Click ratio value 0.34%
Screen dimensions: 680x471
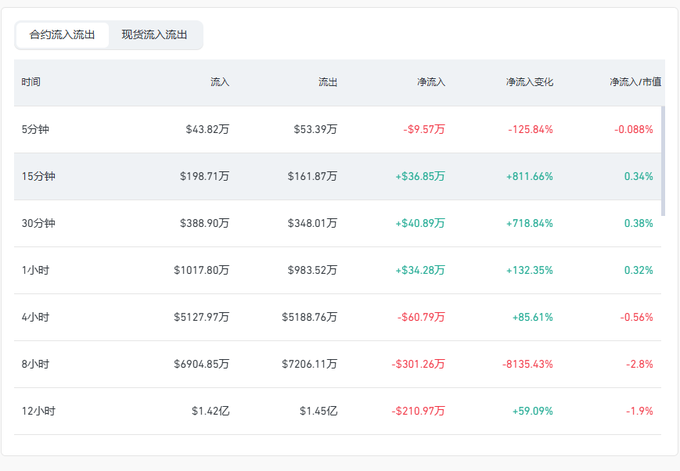coord(638,176)
